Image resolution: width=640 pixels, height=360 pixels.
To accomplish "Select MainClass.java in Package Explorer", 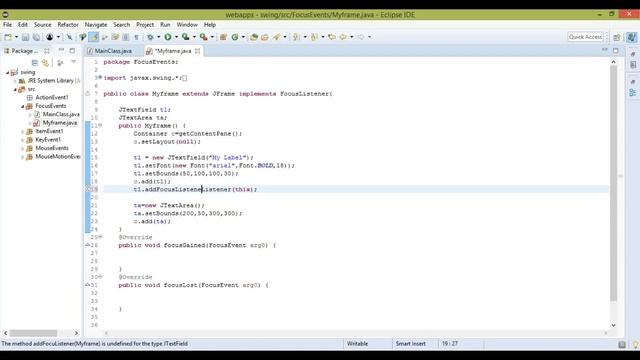I will tap(61, 114).
